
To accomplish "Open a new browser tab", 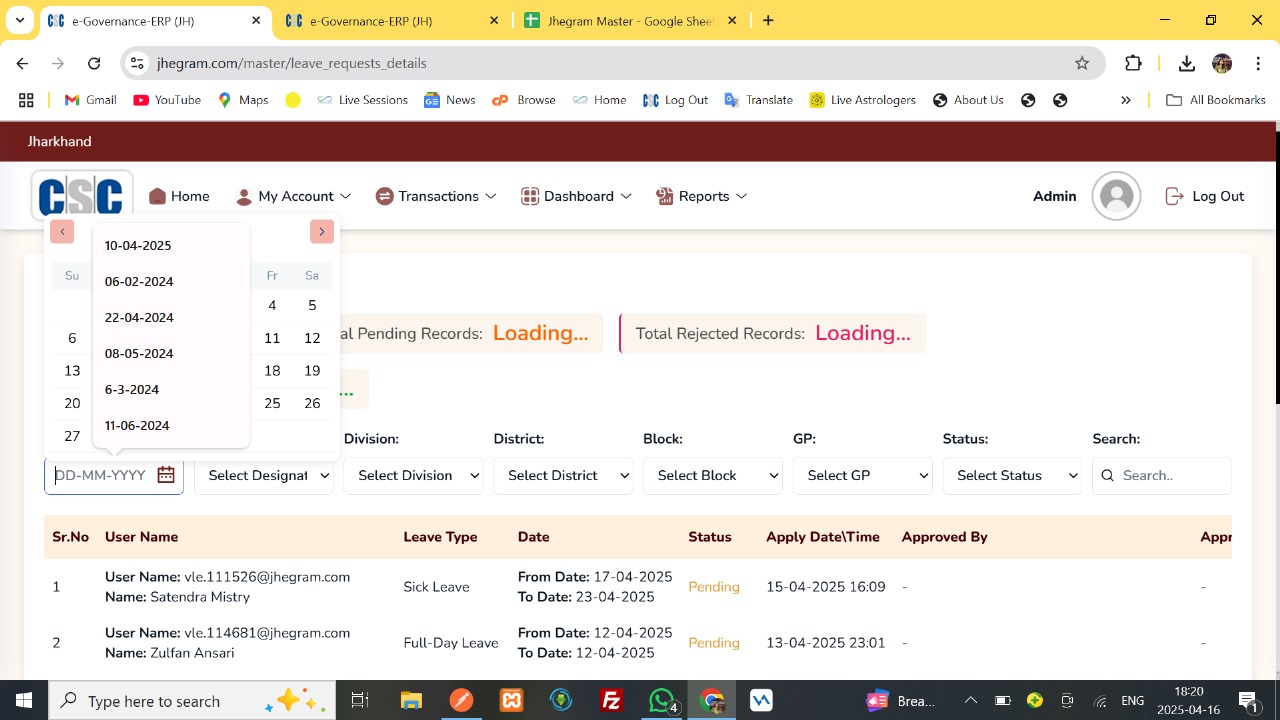I will [768, 20].
